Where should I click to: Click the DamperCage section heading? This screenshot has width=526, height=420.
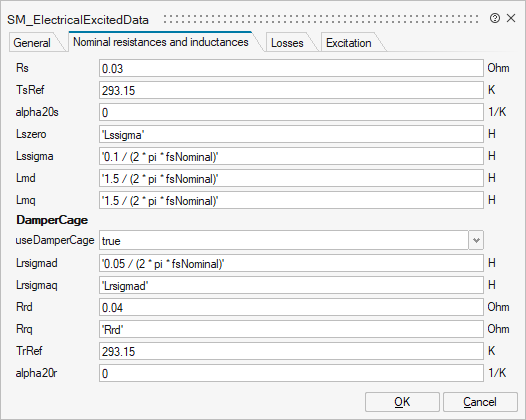pyautogui.click(x=52, y=220)
